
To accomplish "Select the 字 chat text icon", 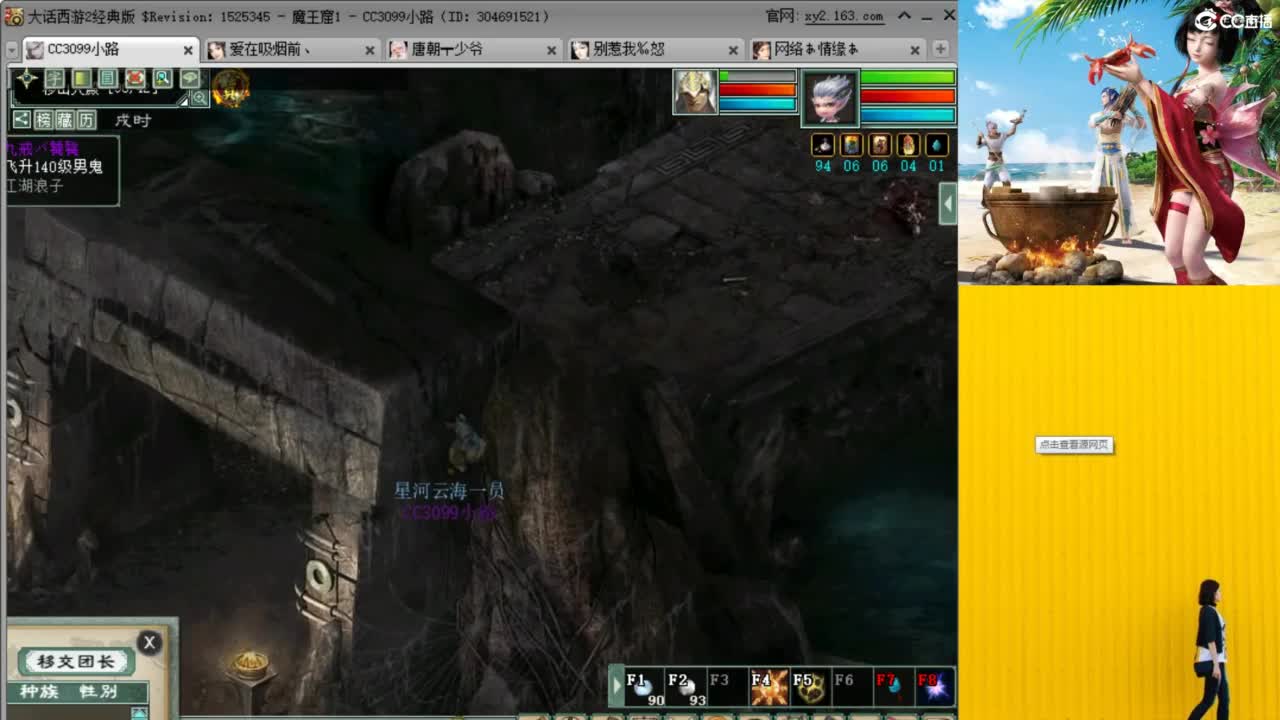I will [x=55, y=78].
